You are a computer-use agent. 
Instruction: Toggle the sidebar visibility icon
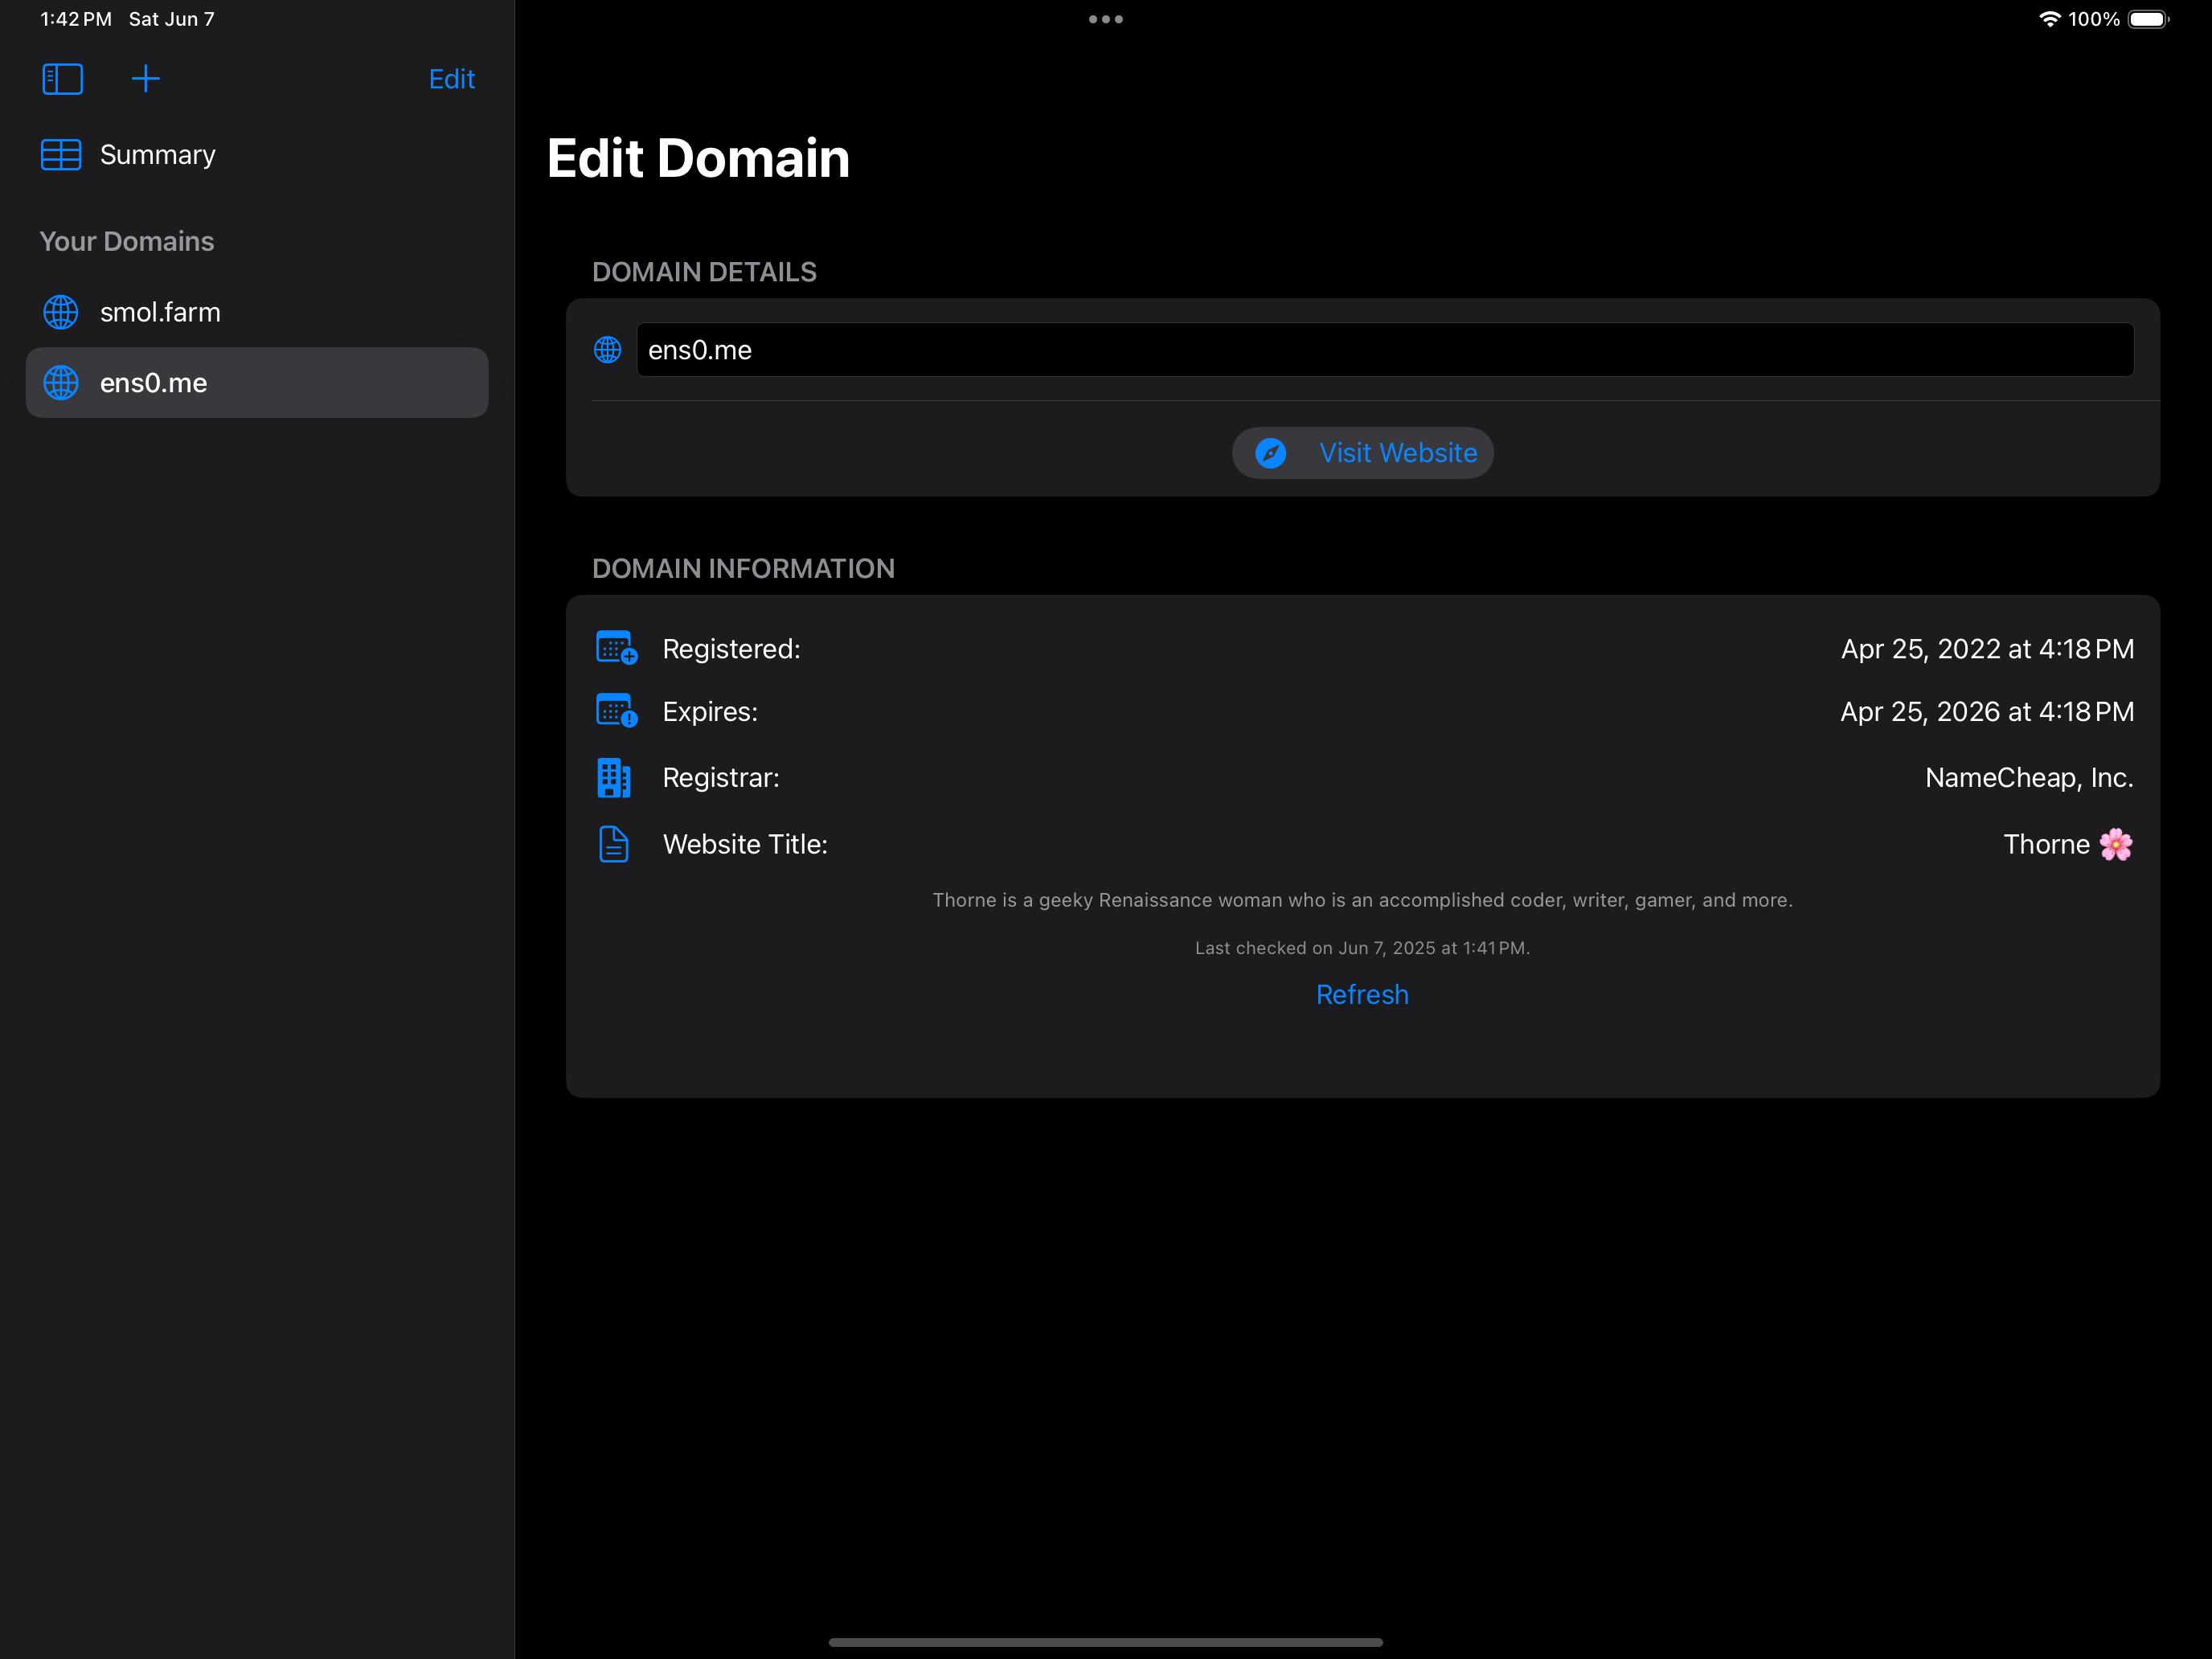pos(62,78)
